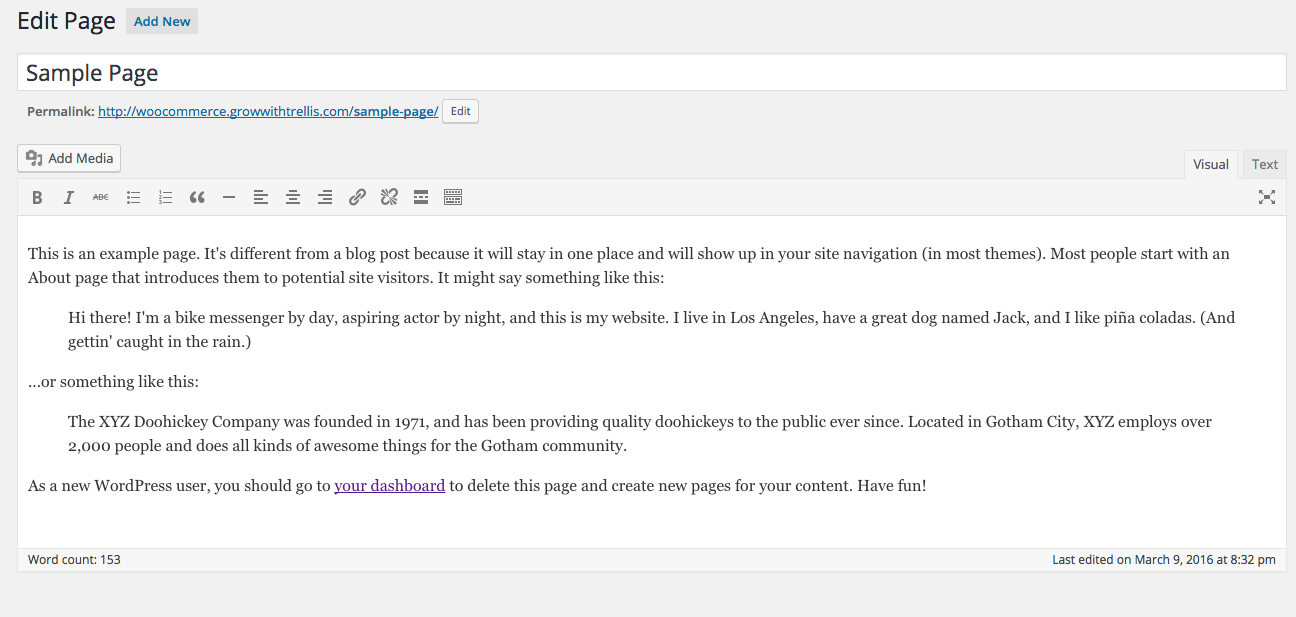Screen dimensions: 1296x617
Task: Toggle center text alignment
Action: tap(293, 197)
